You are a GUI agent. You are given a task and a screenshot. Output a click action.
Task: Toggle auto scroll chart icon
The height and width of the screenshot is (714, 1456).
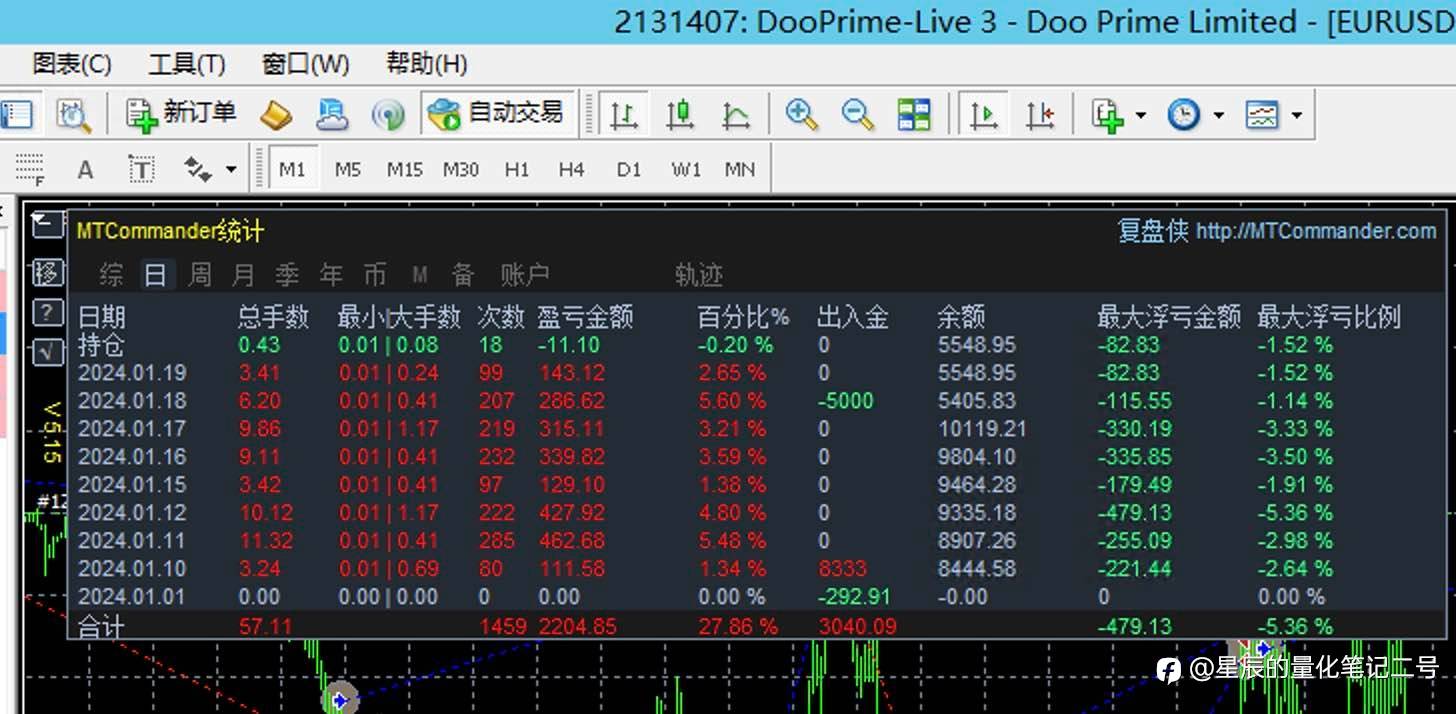(x=985, y=115)
